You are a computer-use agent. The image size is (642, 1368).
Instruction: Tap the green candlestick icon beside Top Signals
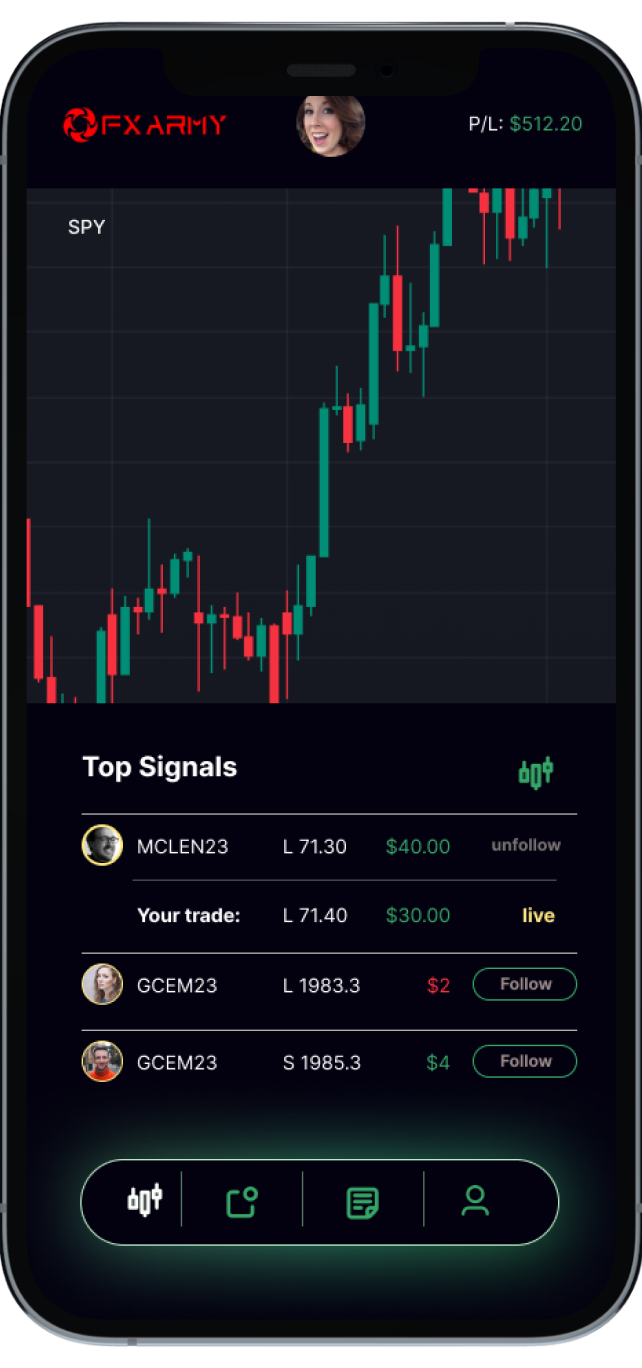coord(536,772)
